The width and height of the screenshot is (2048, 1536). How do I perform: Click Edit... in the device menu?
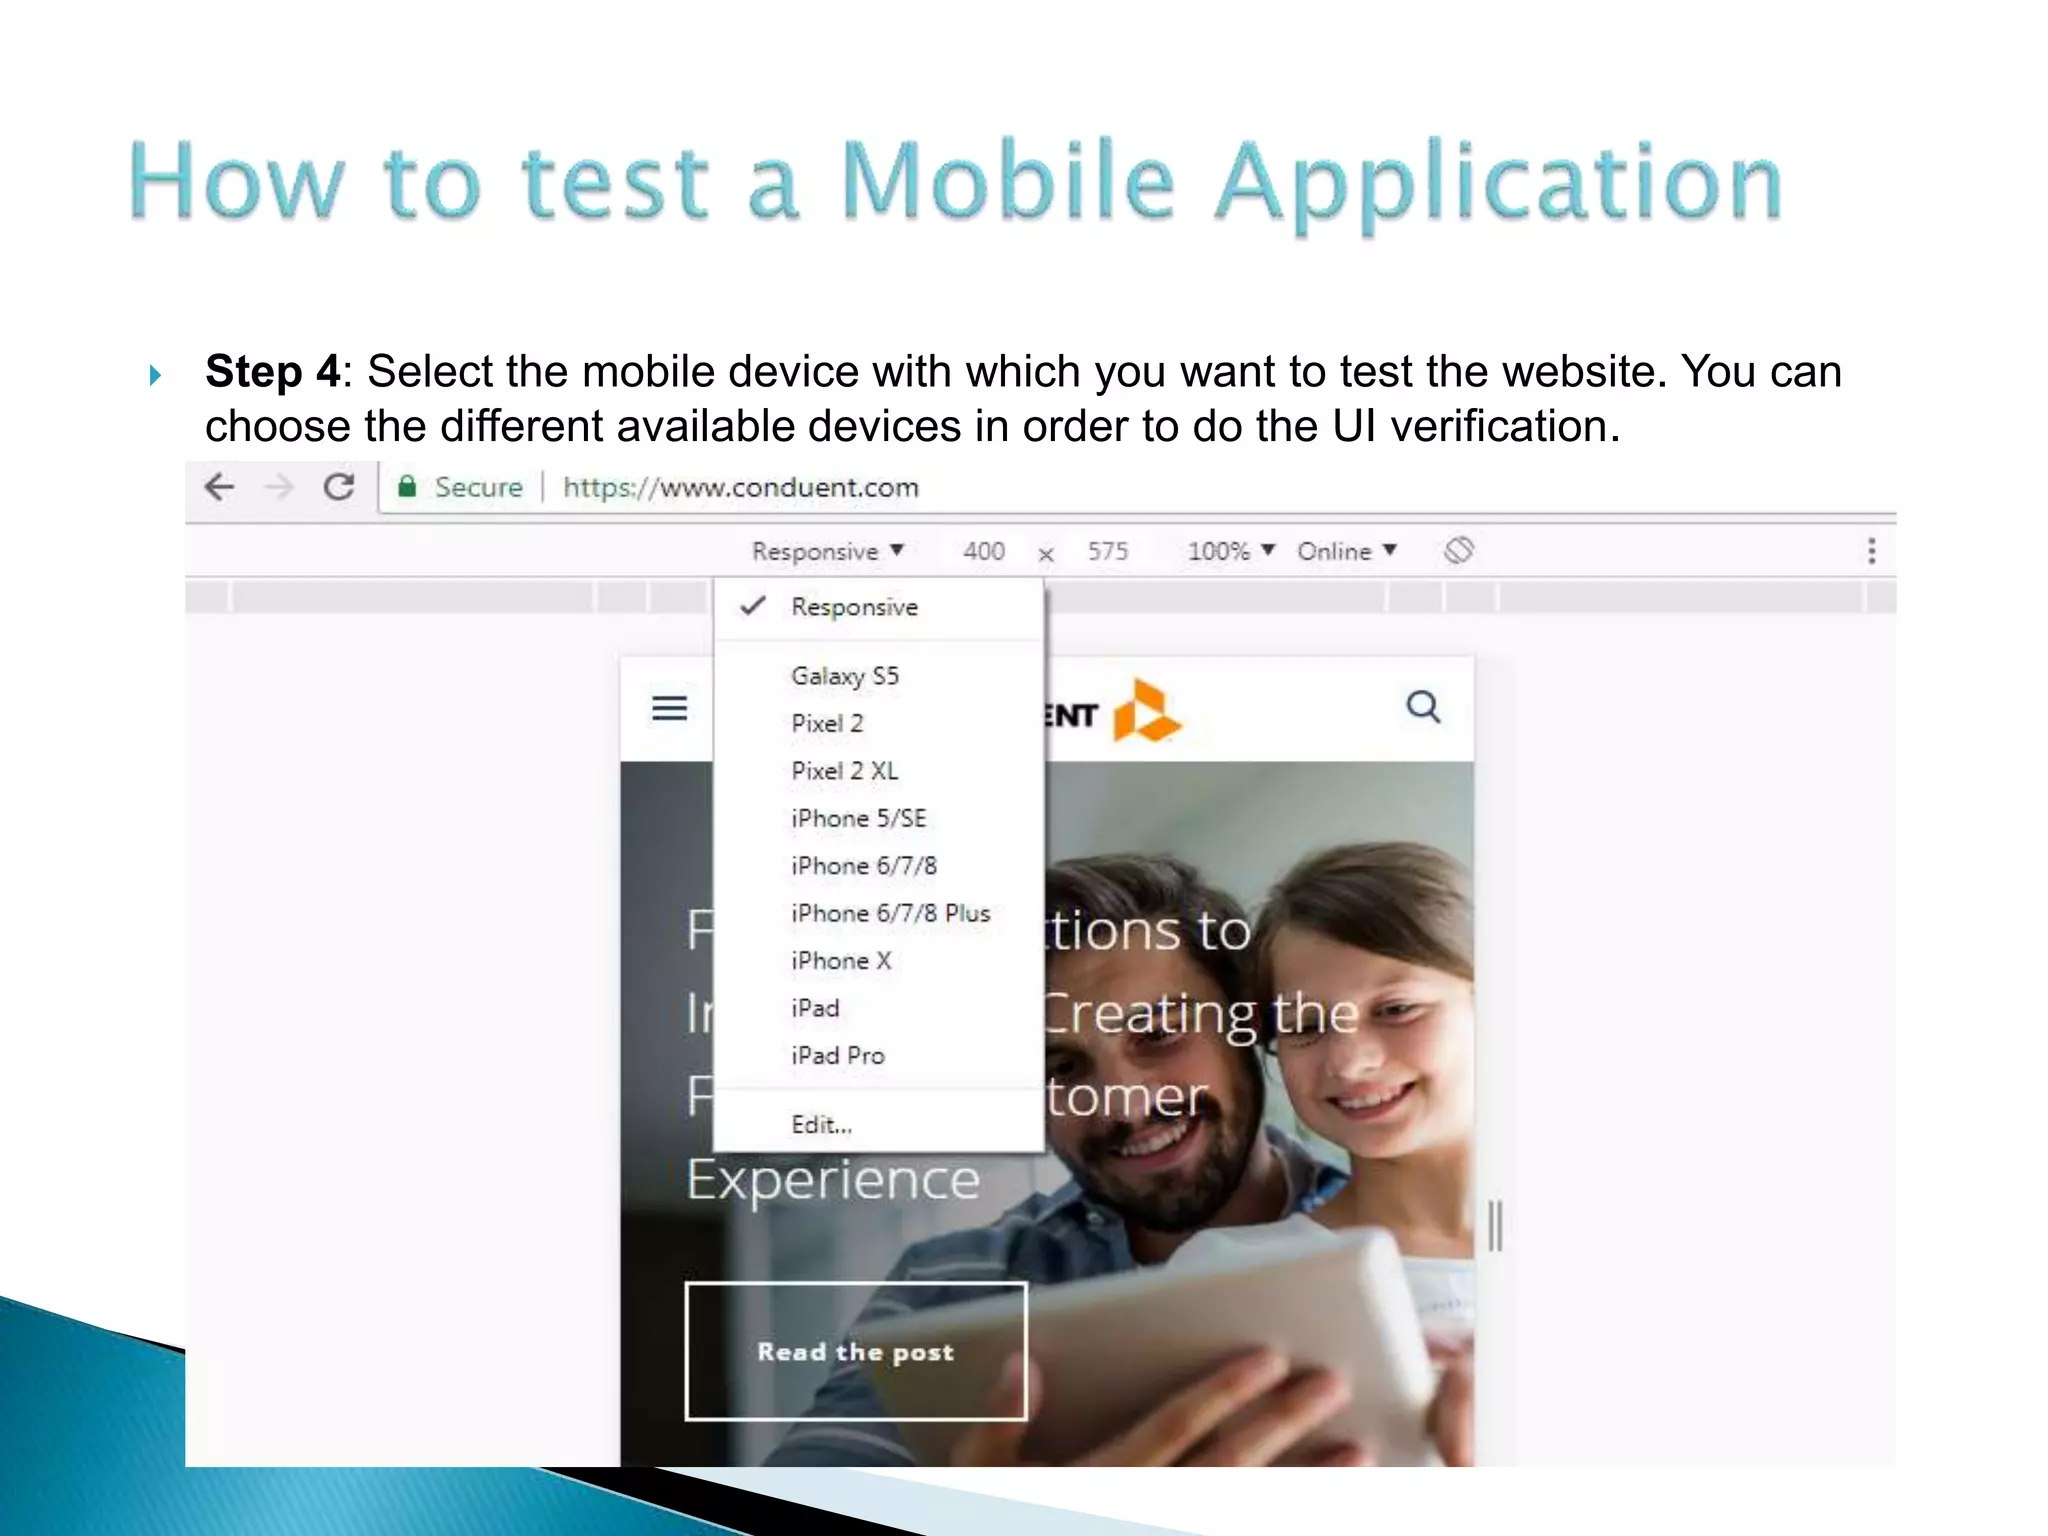pos(821,1125)
